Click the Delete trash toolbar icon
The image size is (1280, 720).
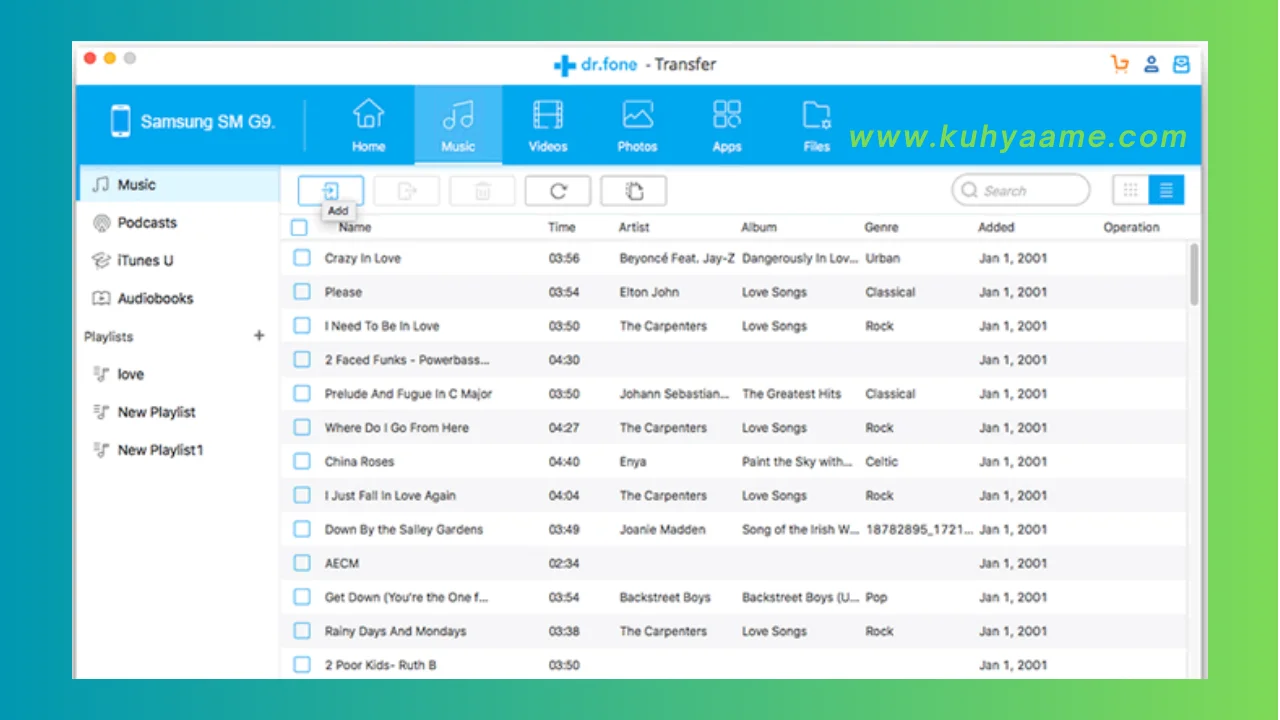(x=483, y=191)
